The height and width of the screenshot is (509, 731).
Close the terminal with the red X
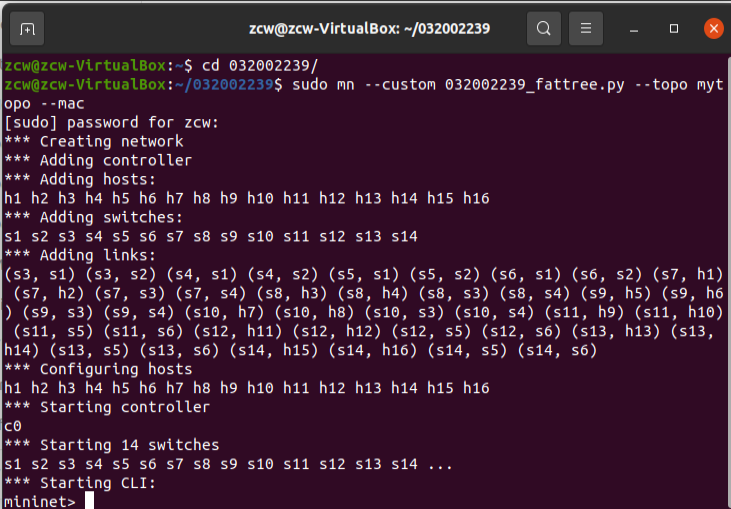(713, 28)
